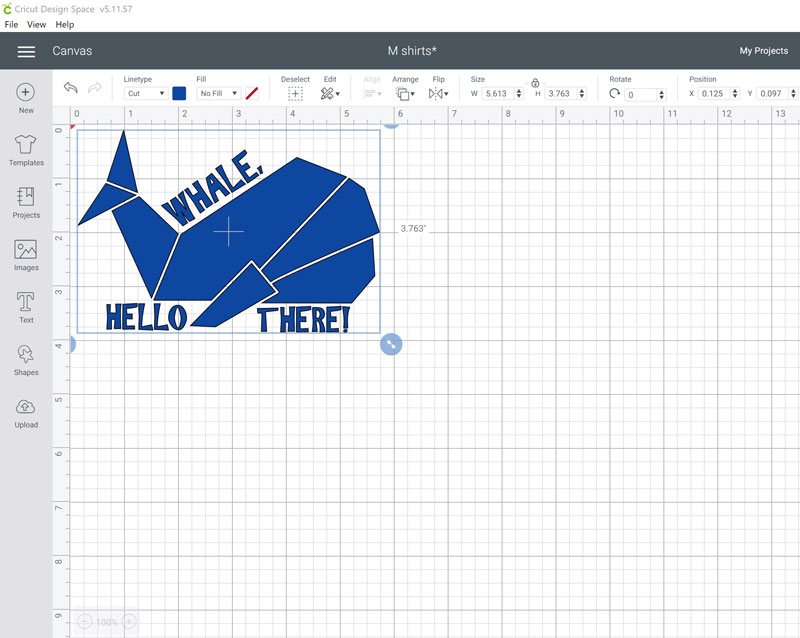The height and width of the screenshot is (638, 800).
Task: Click the Position X input field
Action: point(714,93)
